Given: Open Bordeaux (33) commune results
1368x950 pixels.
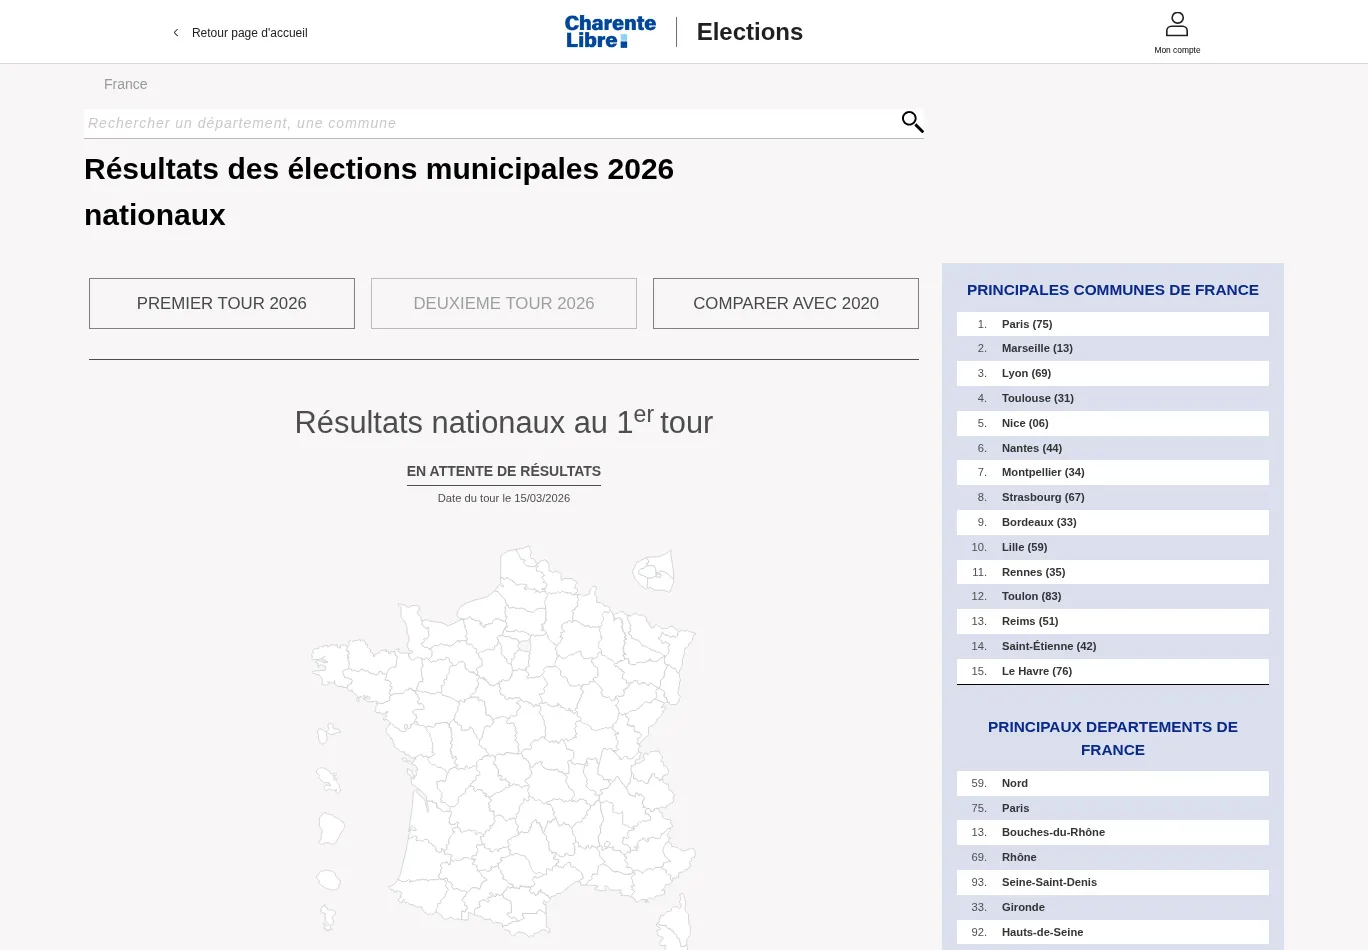Looking at the screenshot, I should [1039, 522].
